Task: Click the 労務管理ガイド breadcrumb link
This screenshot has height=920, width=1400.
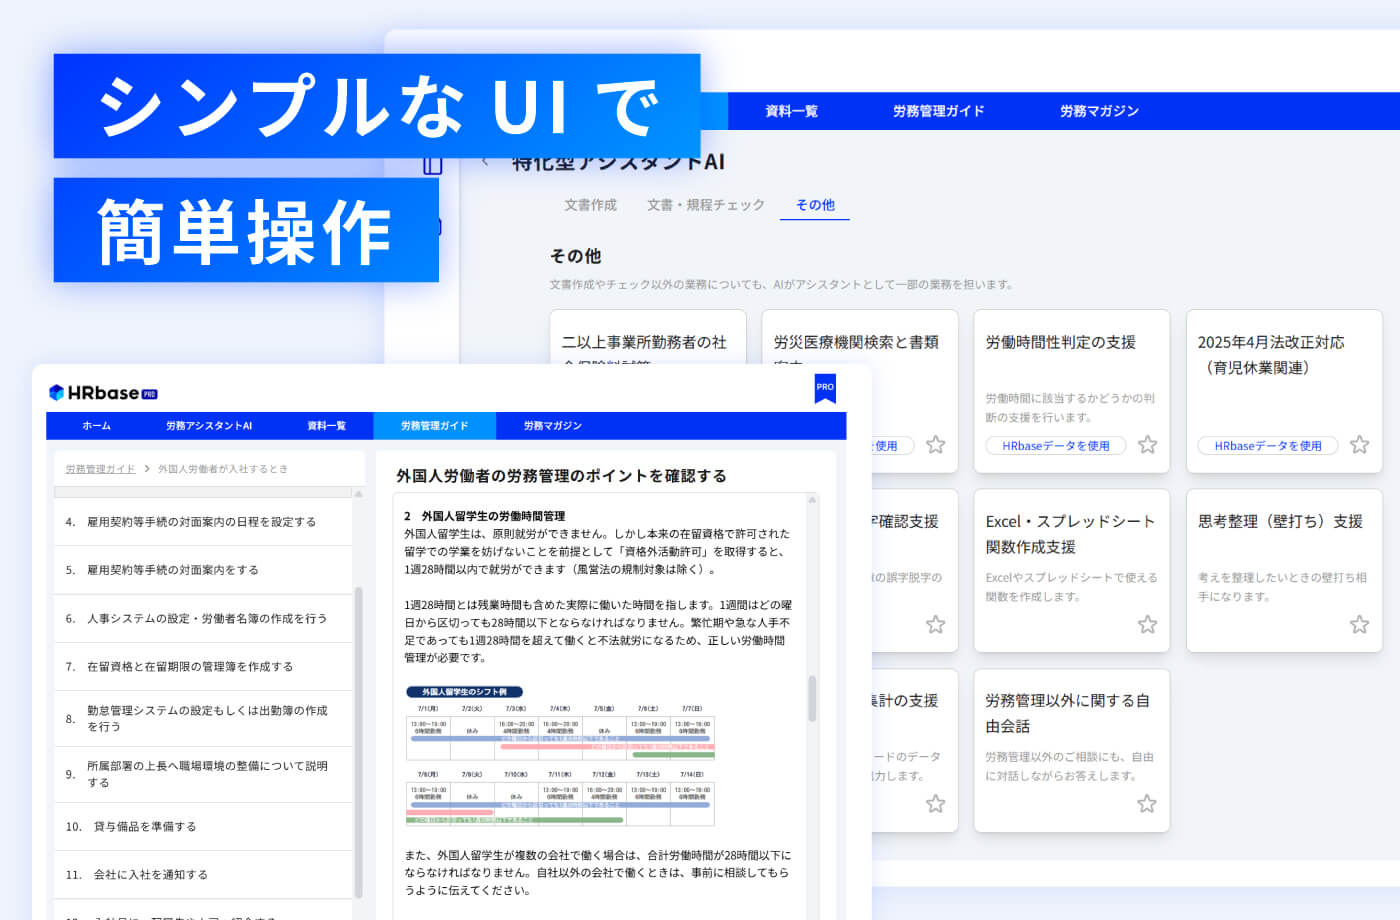Action: [x=100, y=469]
